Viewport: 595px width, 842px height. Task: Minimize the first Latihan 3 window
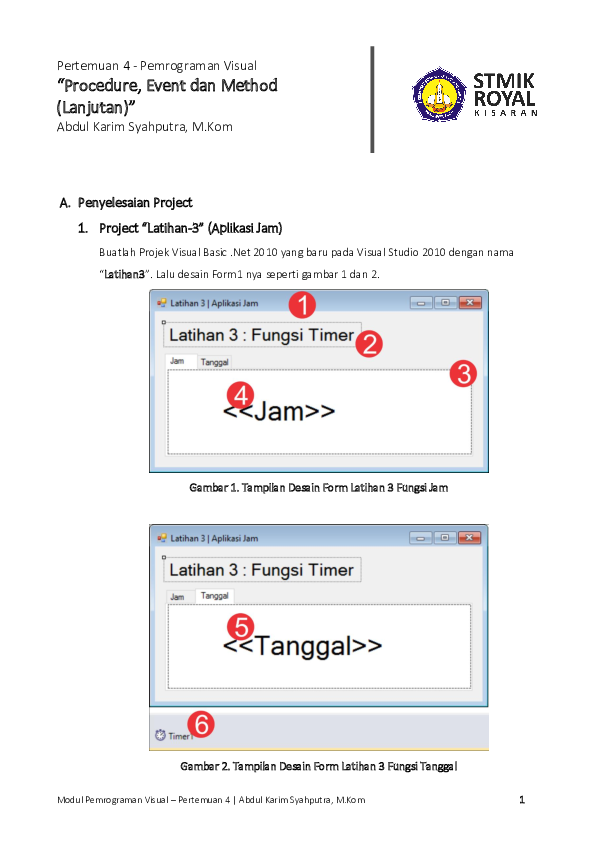point(421,303)
